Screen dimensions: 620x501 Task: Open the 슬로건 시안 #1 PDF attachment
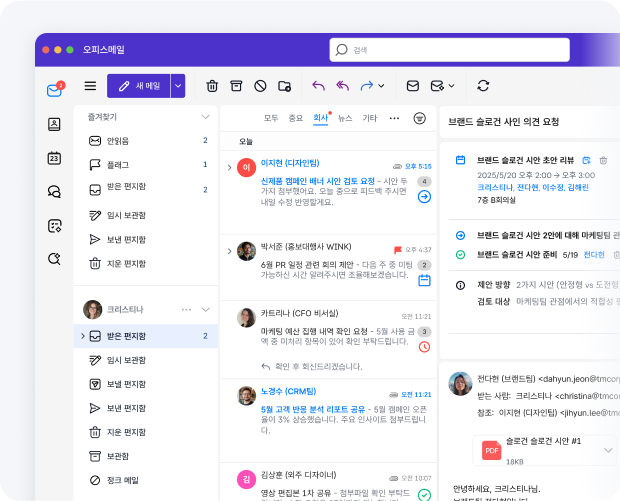pyautogui.click(x=544, y=450)
